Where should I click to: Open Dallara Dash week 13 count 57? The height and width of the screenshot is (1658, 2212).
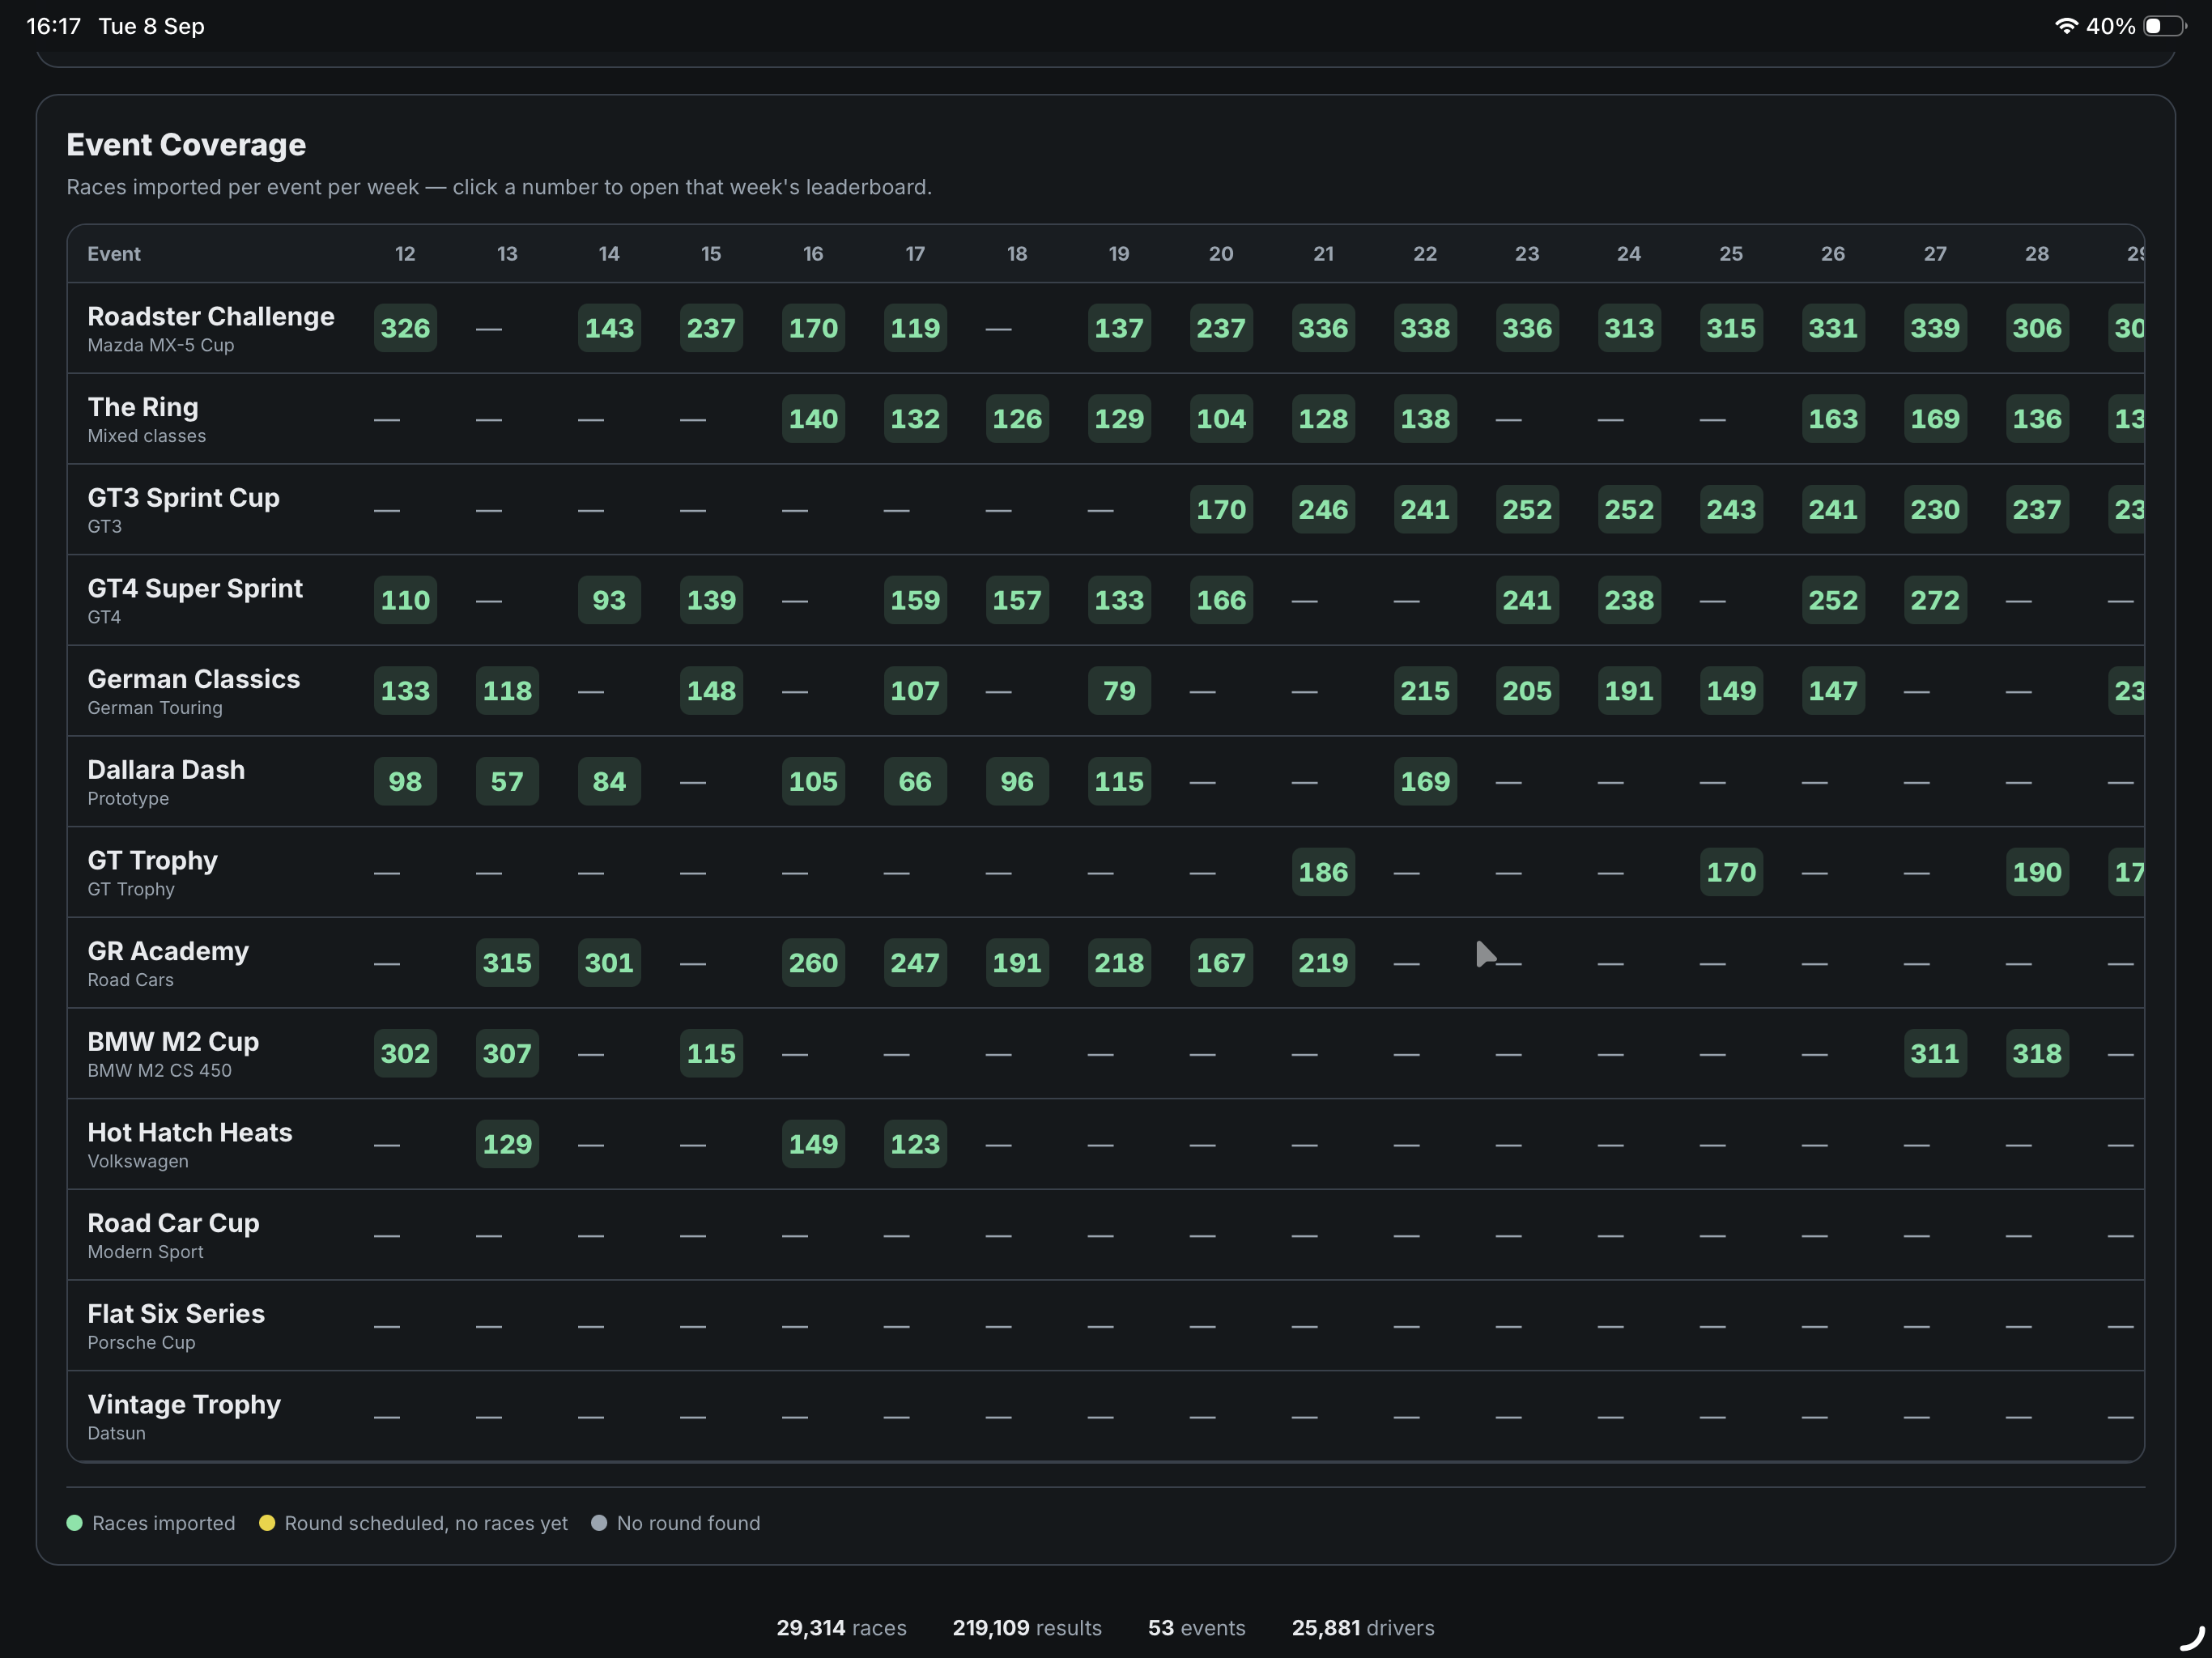pos(507,781)
